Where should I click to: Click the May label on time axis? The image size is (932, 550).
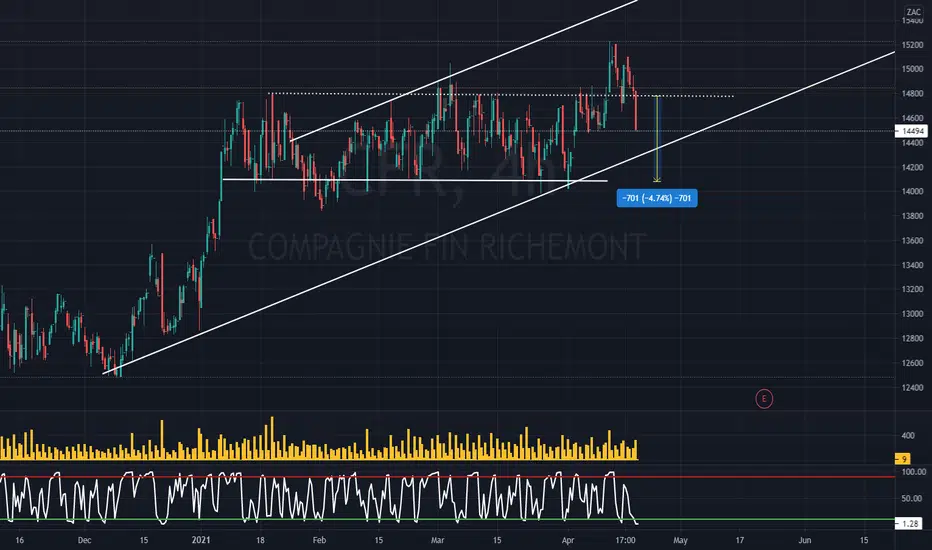[680, 540]
